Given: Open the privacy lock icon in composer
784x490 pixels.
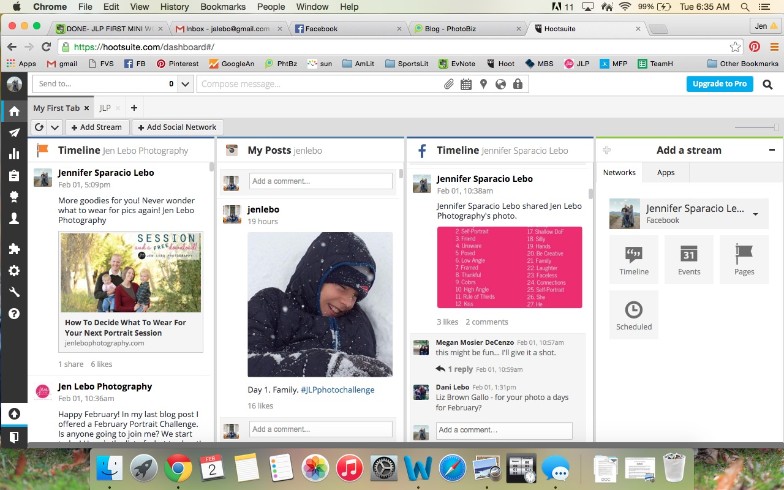Looking at the screenshot, I should tap(518, 84).
